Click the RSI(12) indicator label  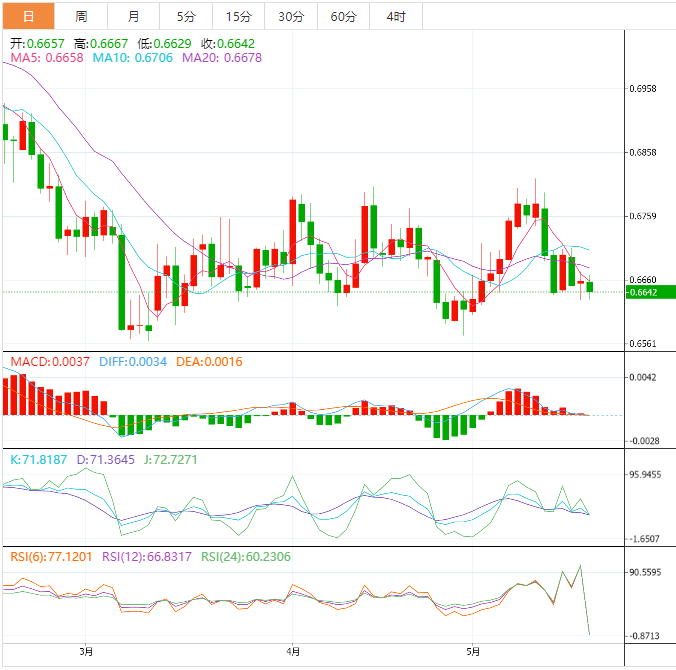pyautogui.click(x=147, y=556)
